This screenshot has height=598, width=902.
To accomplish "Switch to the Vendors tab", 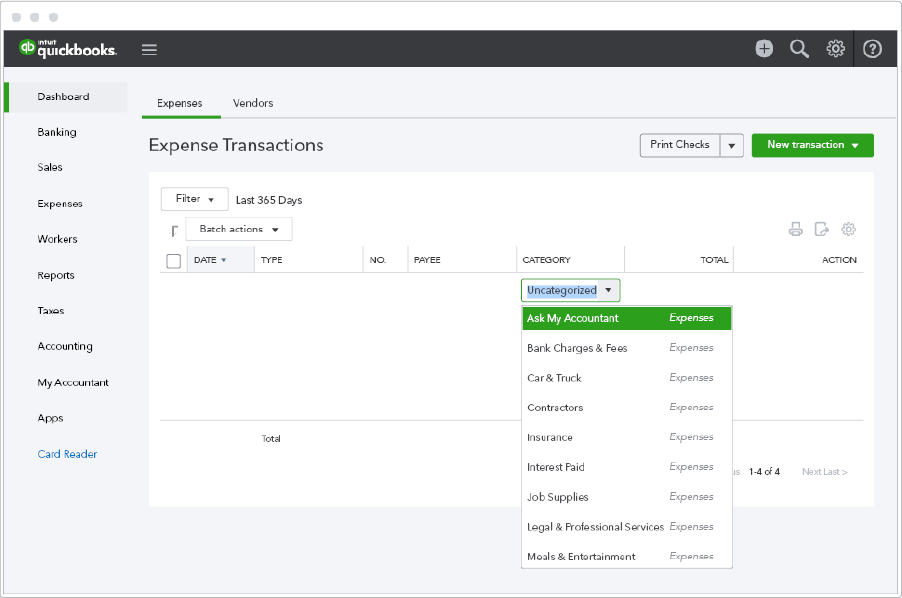I will pos(253,103).
